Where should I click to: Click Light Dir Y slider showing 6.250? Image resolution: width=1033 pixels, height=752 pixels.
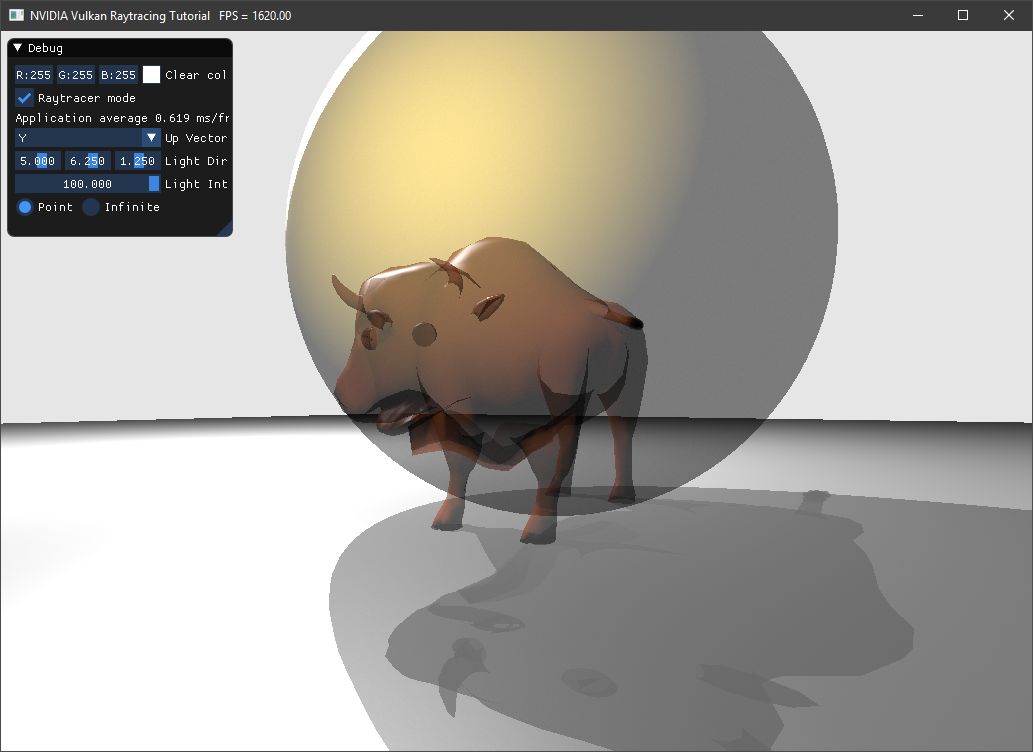pyautogui.click(x=87, y=161)
